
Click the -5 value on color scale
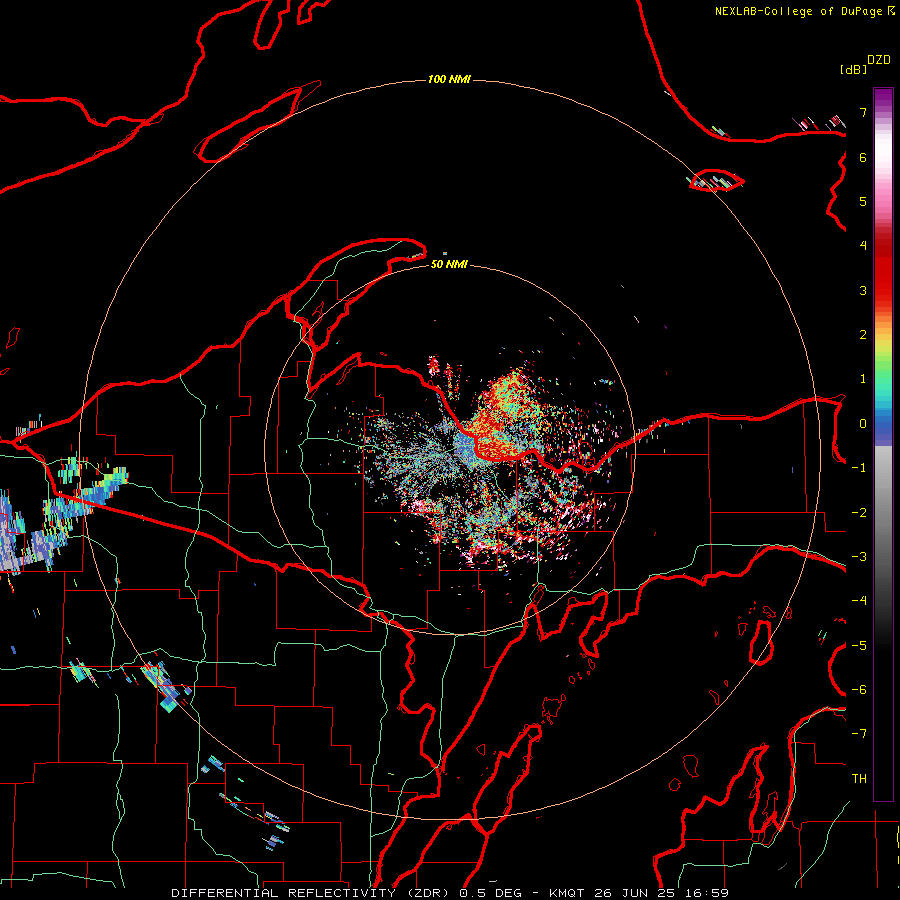[x=859, y=645]
